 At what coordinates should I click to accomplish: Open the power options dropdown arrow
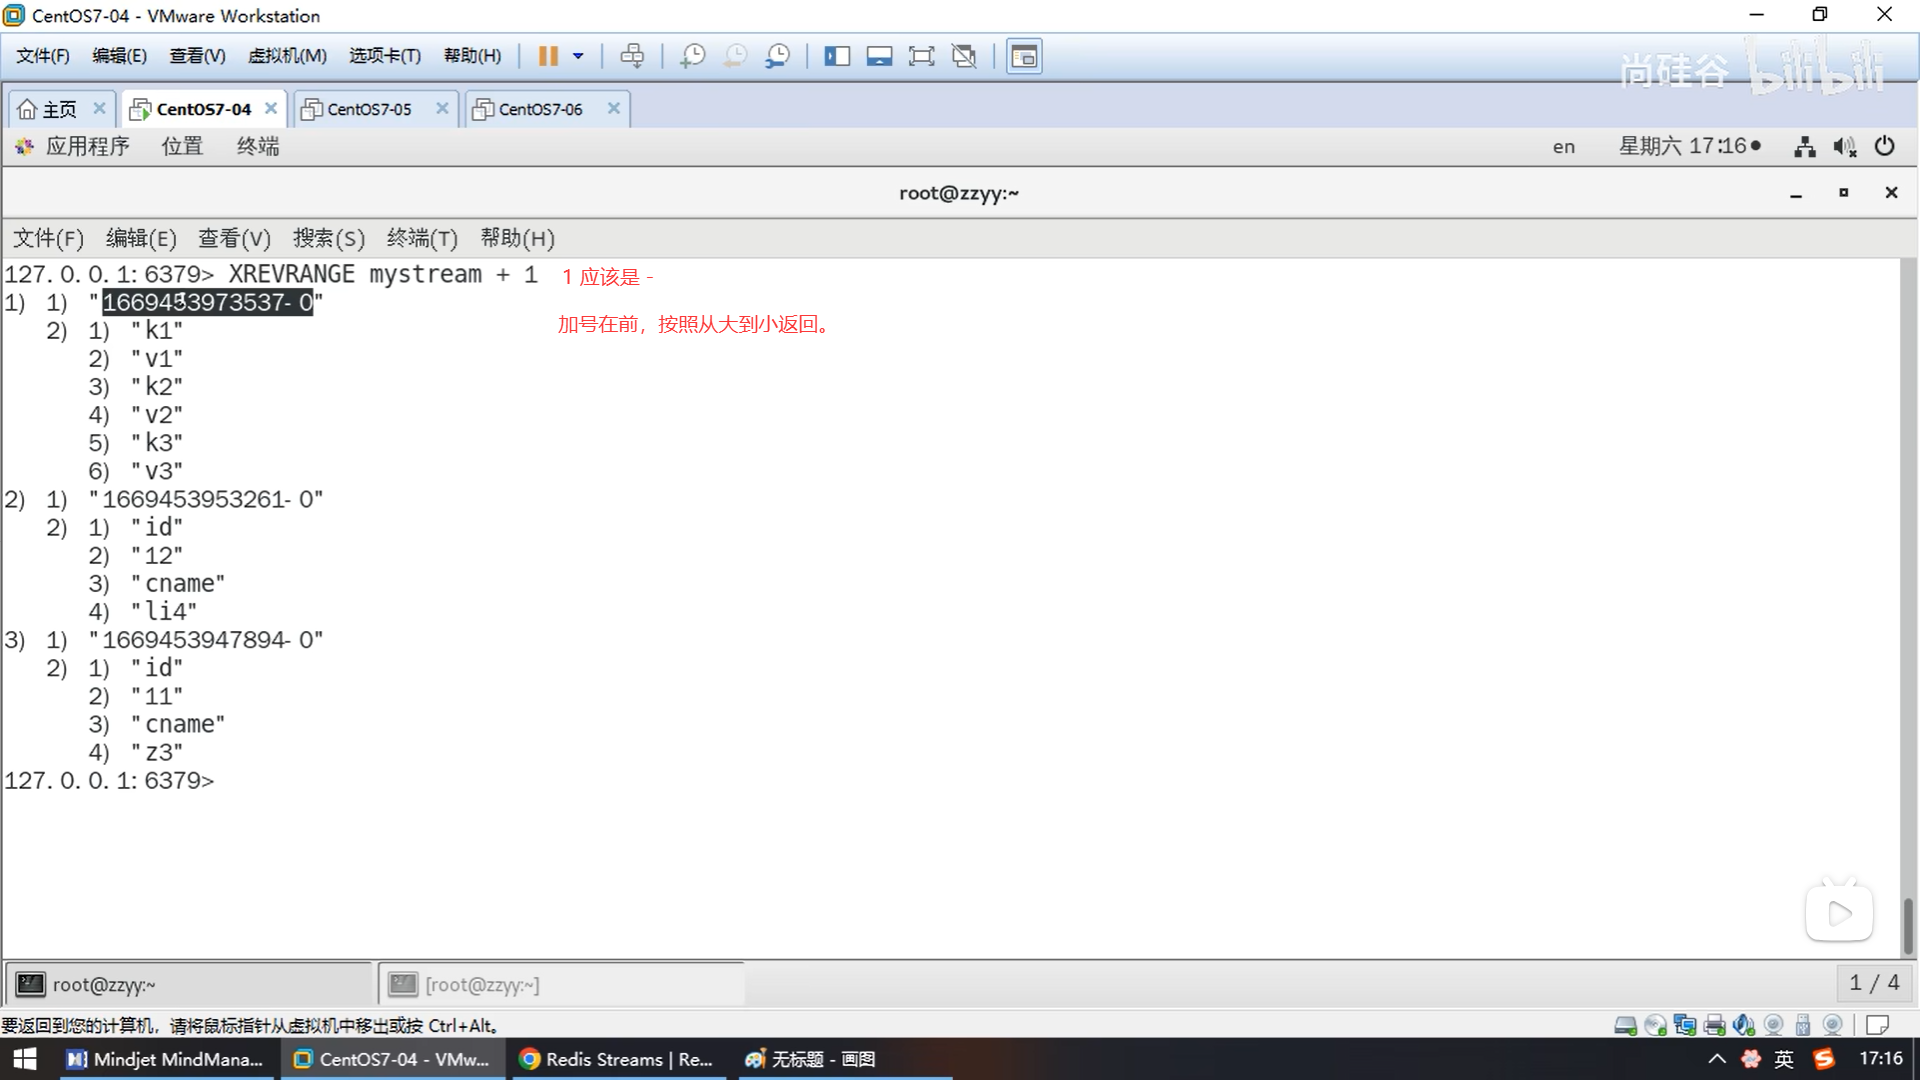tap(578, 56)
